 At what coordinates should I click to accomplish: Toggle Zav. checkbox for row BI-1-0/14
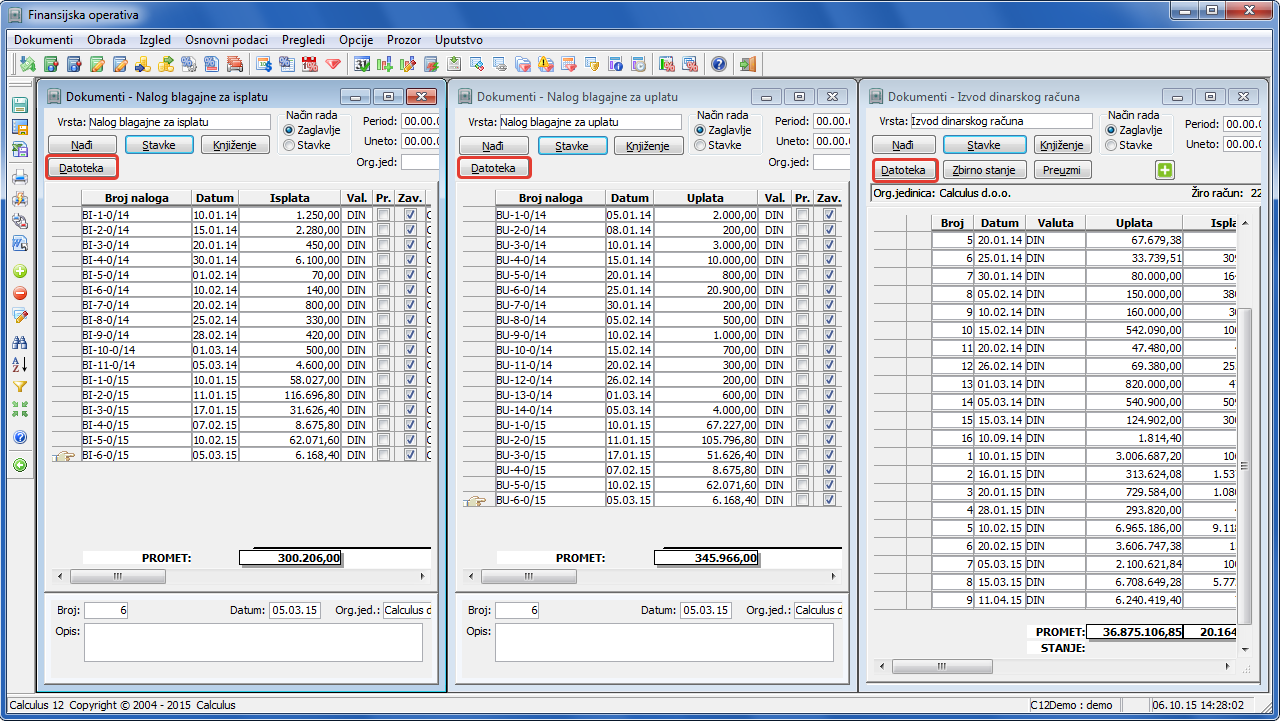pos(410,214)
